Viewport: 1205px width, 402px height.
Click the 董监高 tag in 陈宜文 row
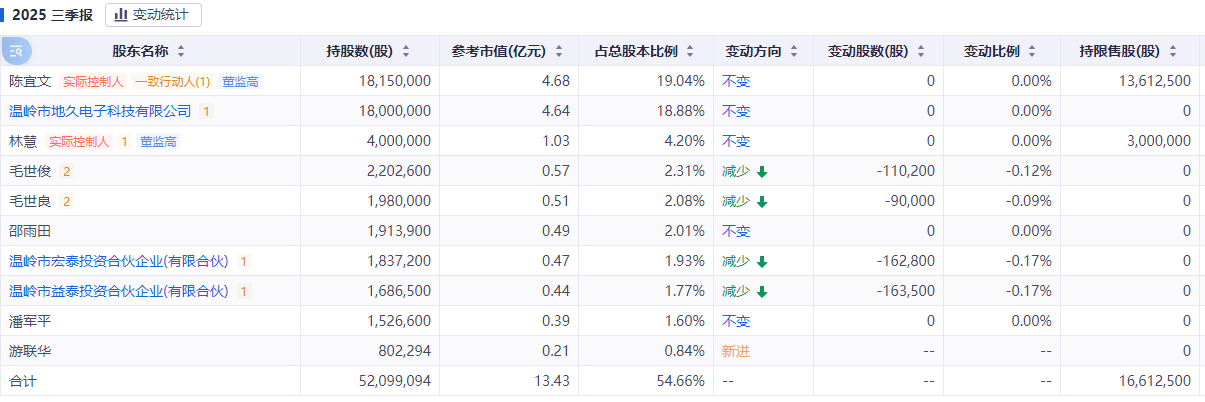coord(241,81)
